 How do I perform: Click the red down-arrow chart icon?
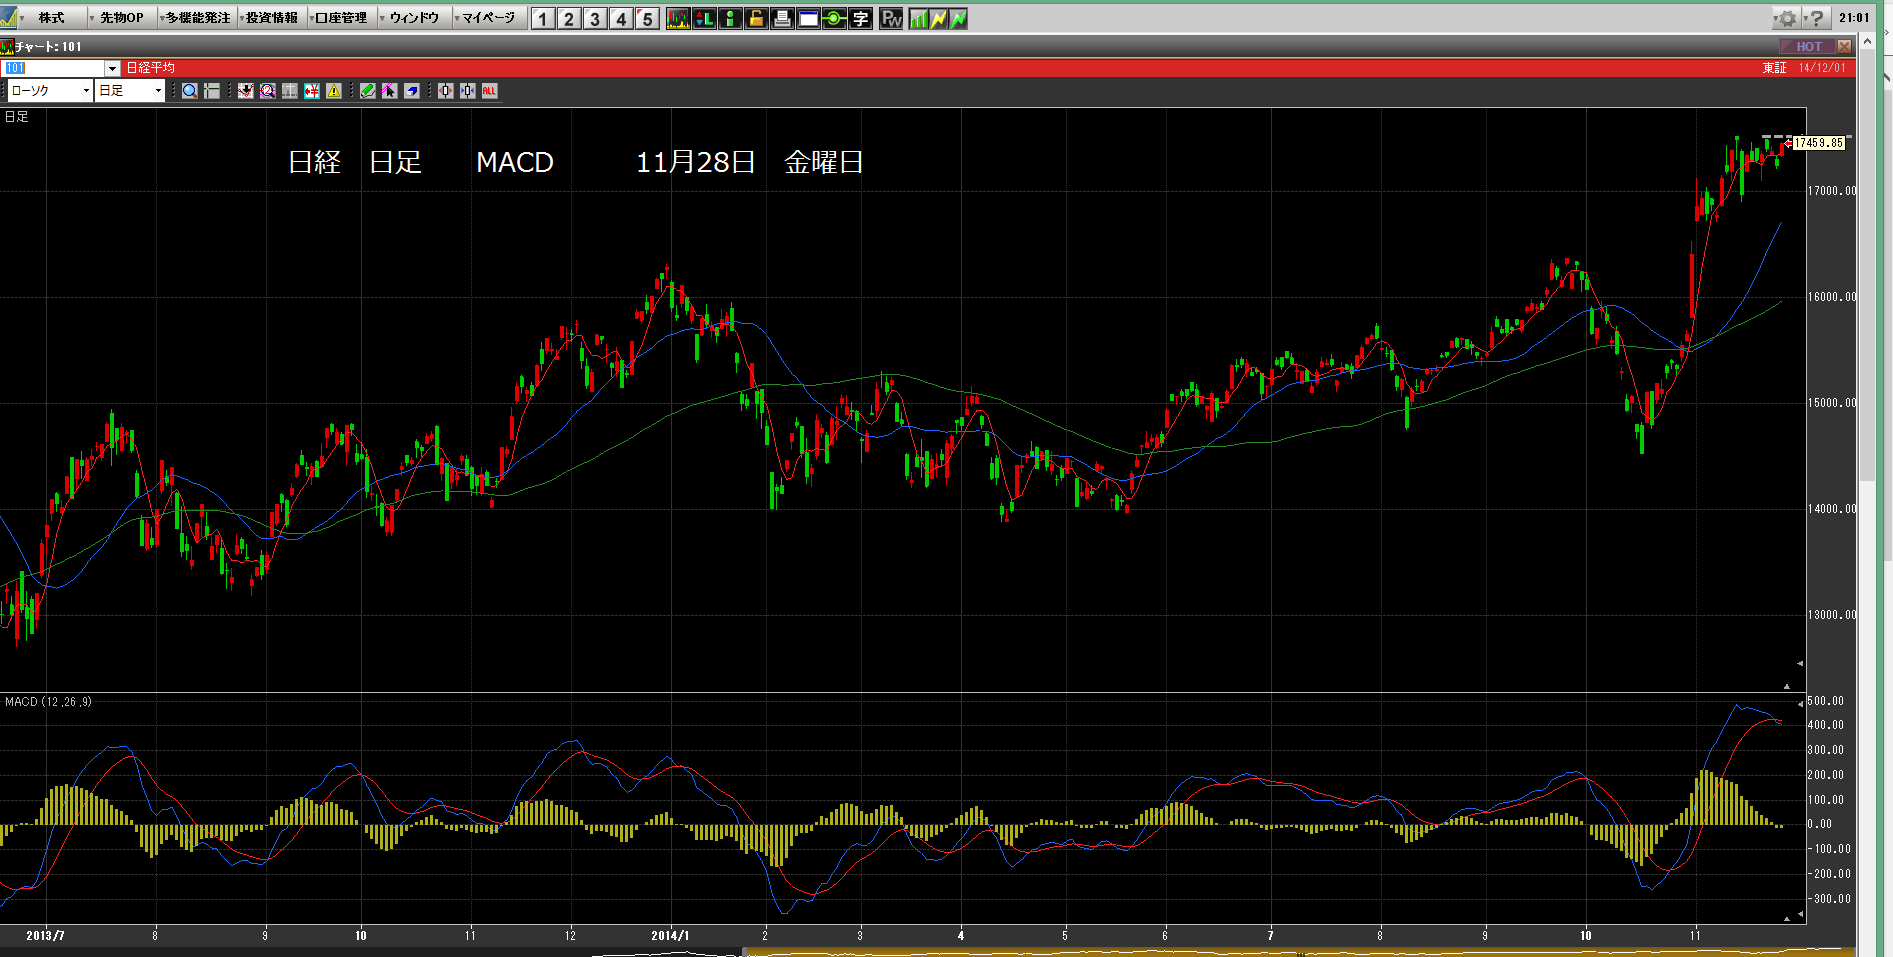point(246,91)
